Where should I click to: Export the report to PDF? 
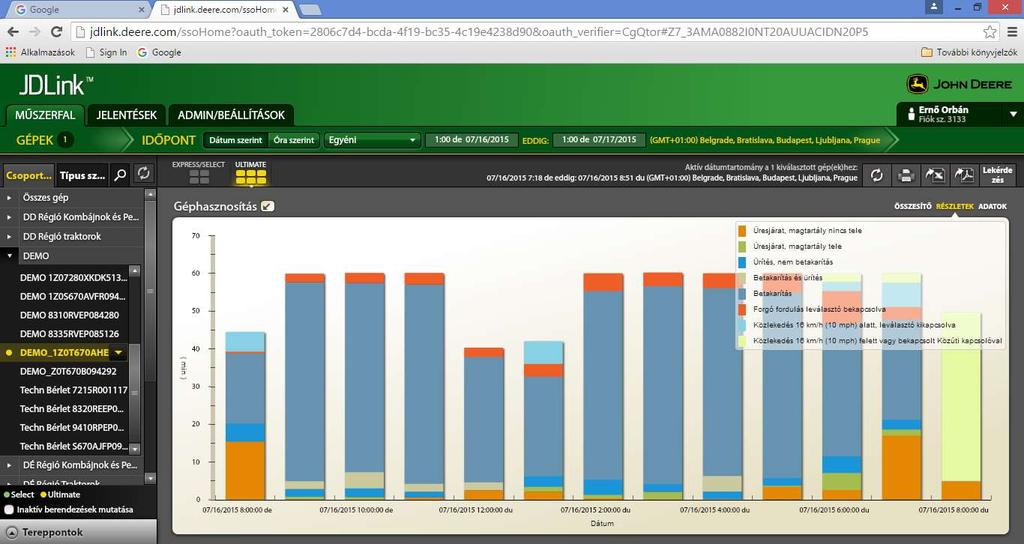(x=964, y=175)
